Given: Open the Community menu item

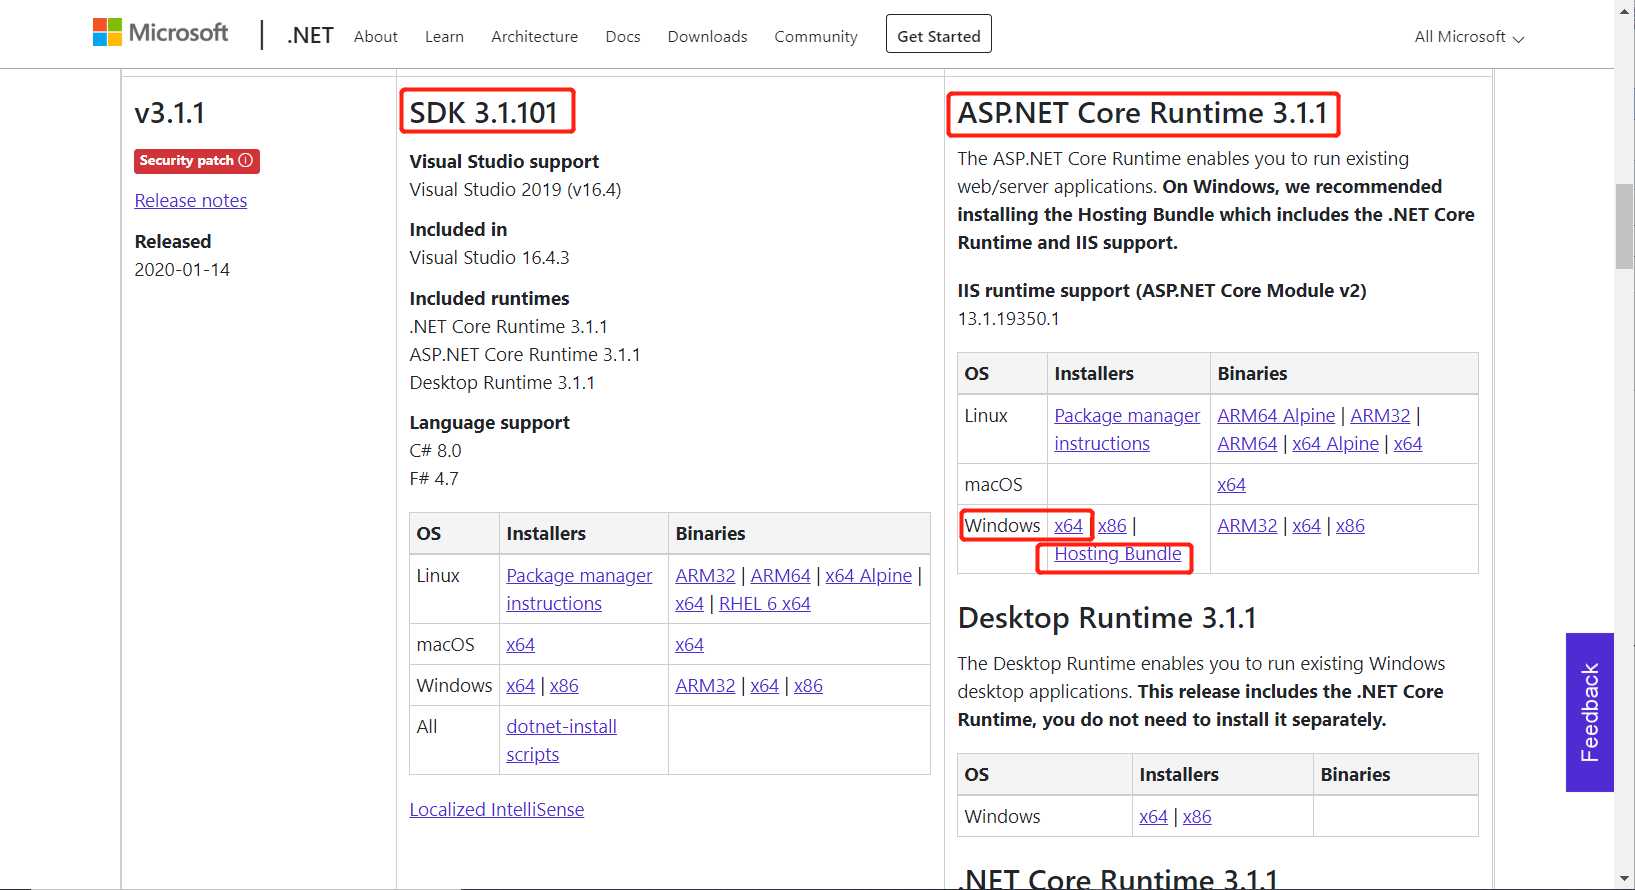Looking at the screenshot, I should point(816,36).
